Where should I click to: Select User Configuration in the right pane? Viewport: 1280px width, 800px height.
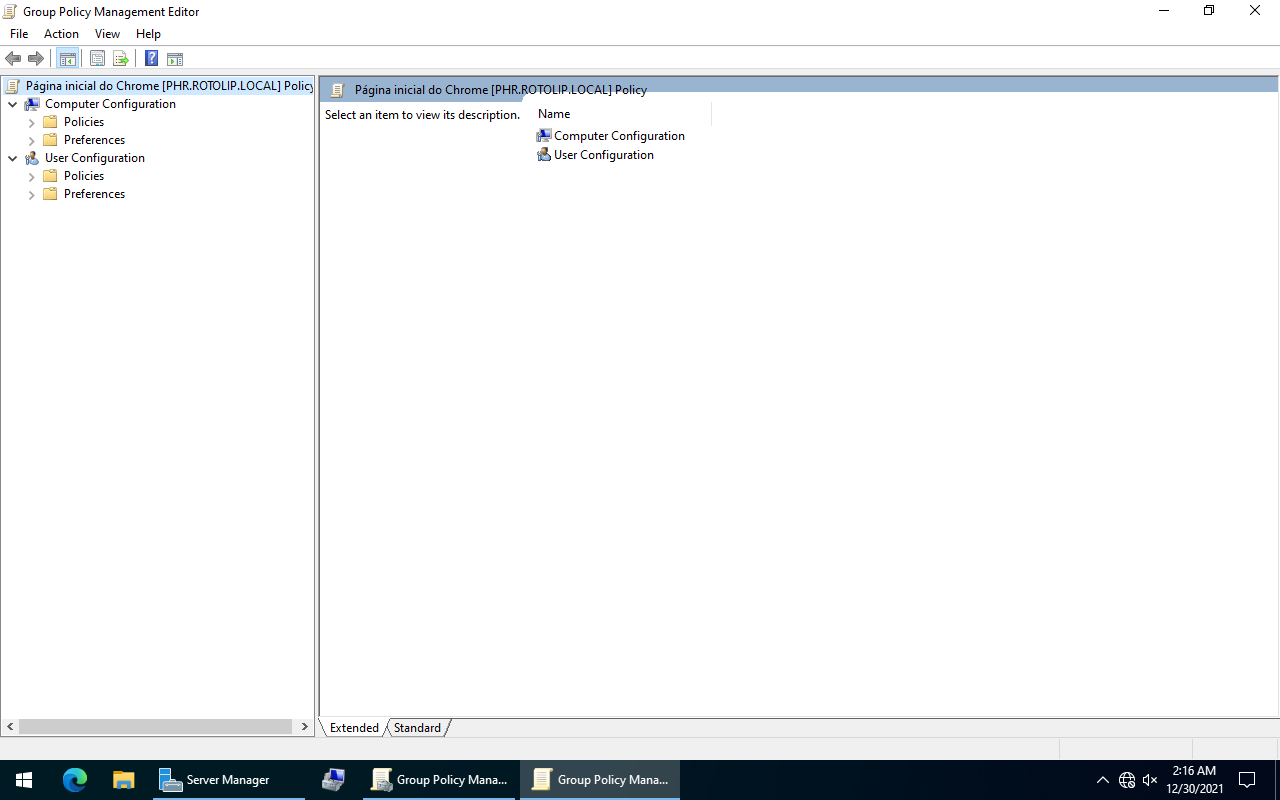[x=603, y=155]
